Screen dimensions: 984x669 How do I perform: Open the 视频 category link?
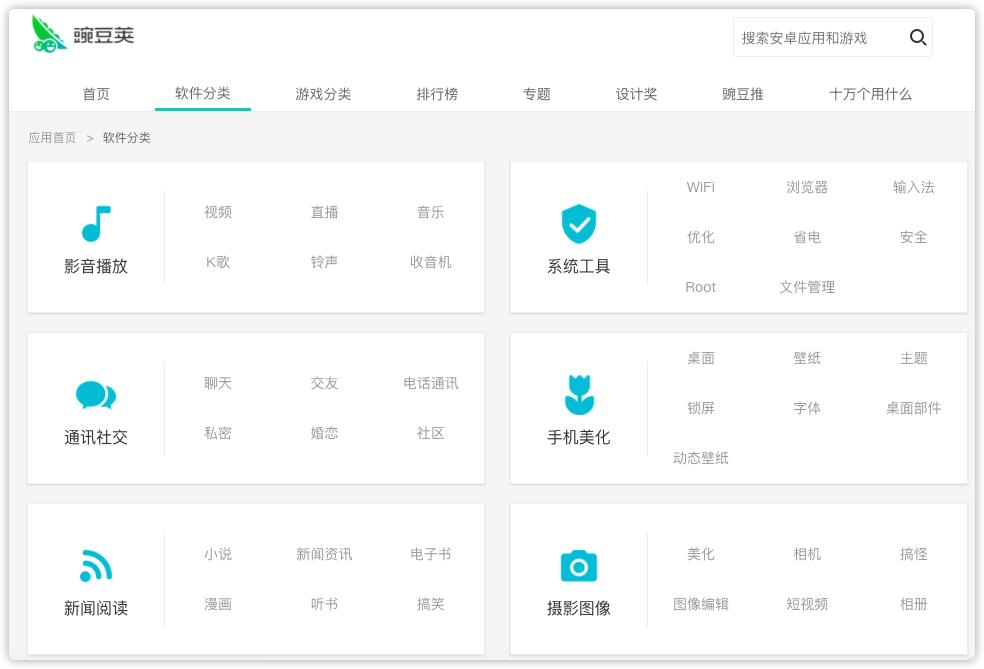pos(217,212)
